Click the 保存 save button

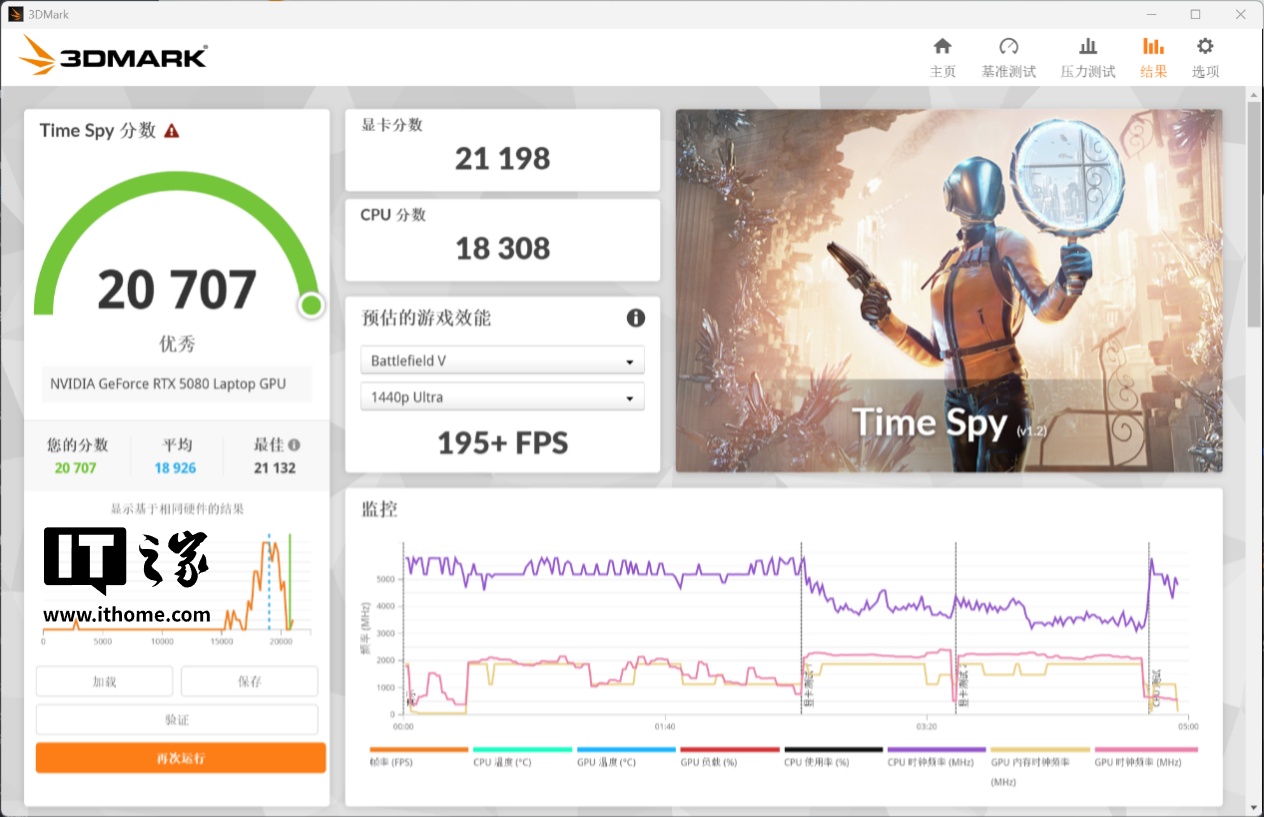[x=249, y=681]
